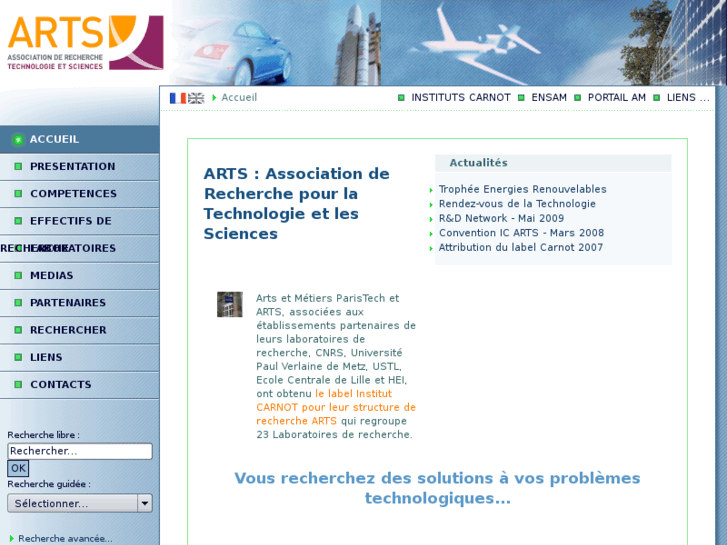Image resolution: width=727 pixels, height=545 pixels.
Task: Open the Recherche avancée... link
Action: 65,539
